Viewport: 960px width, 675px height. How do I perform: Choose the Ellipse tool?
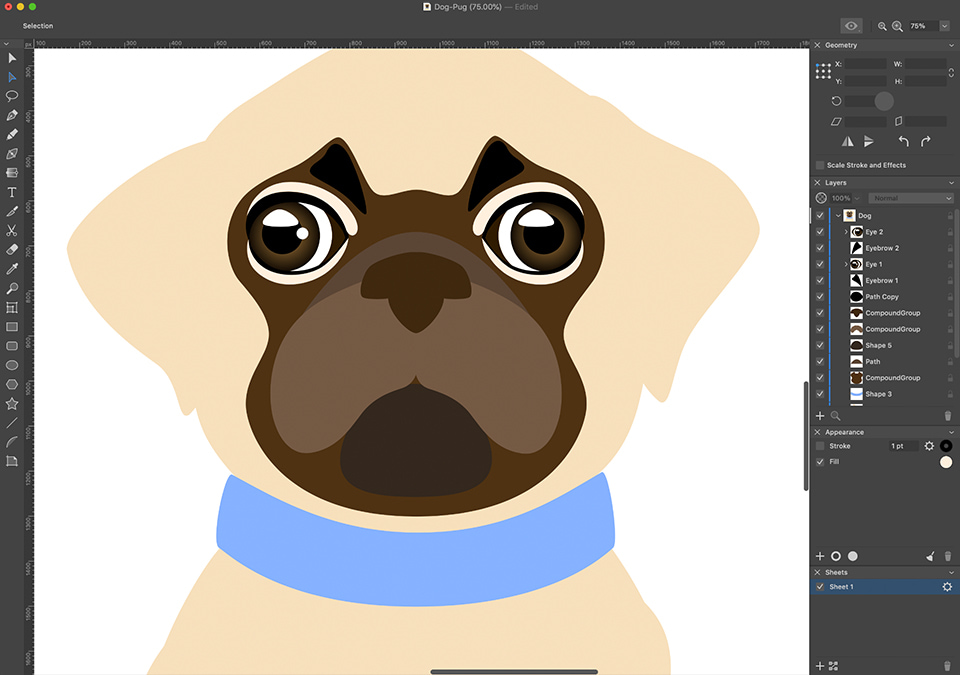[12, 365]
